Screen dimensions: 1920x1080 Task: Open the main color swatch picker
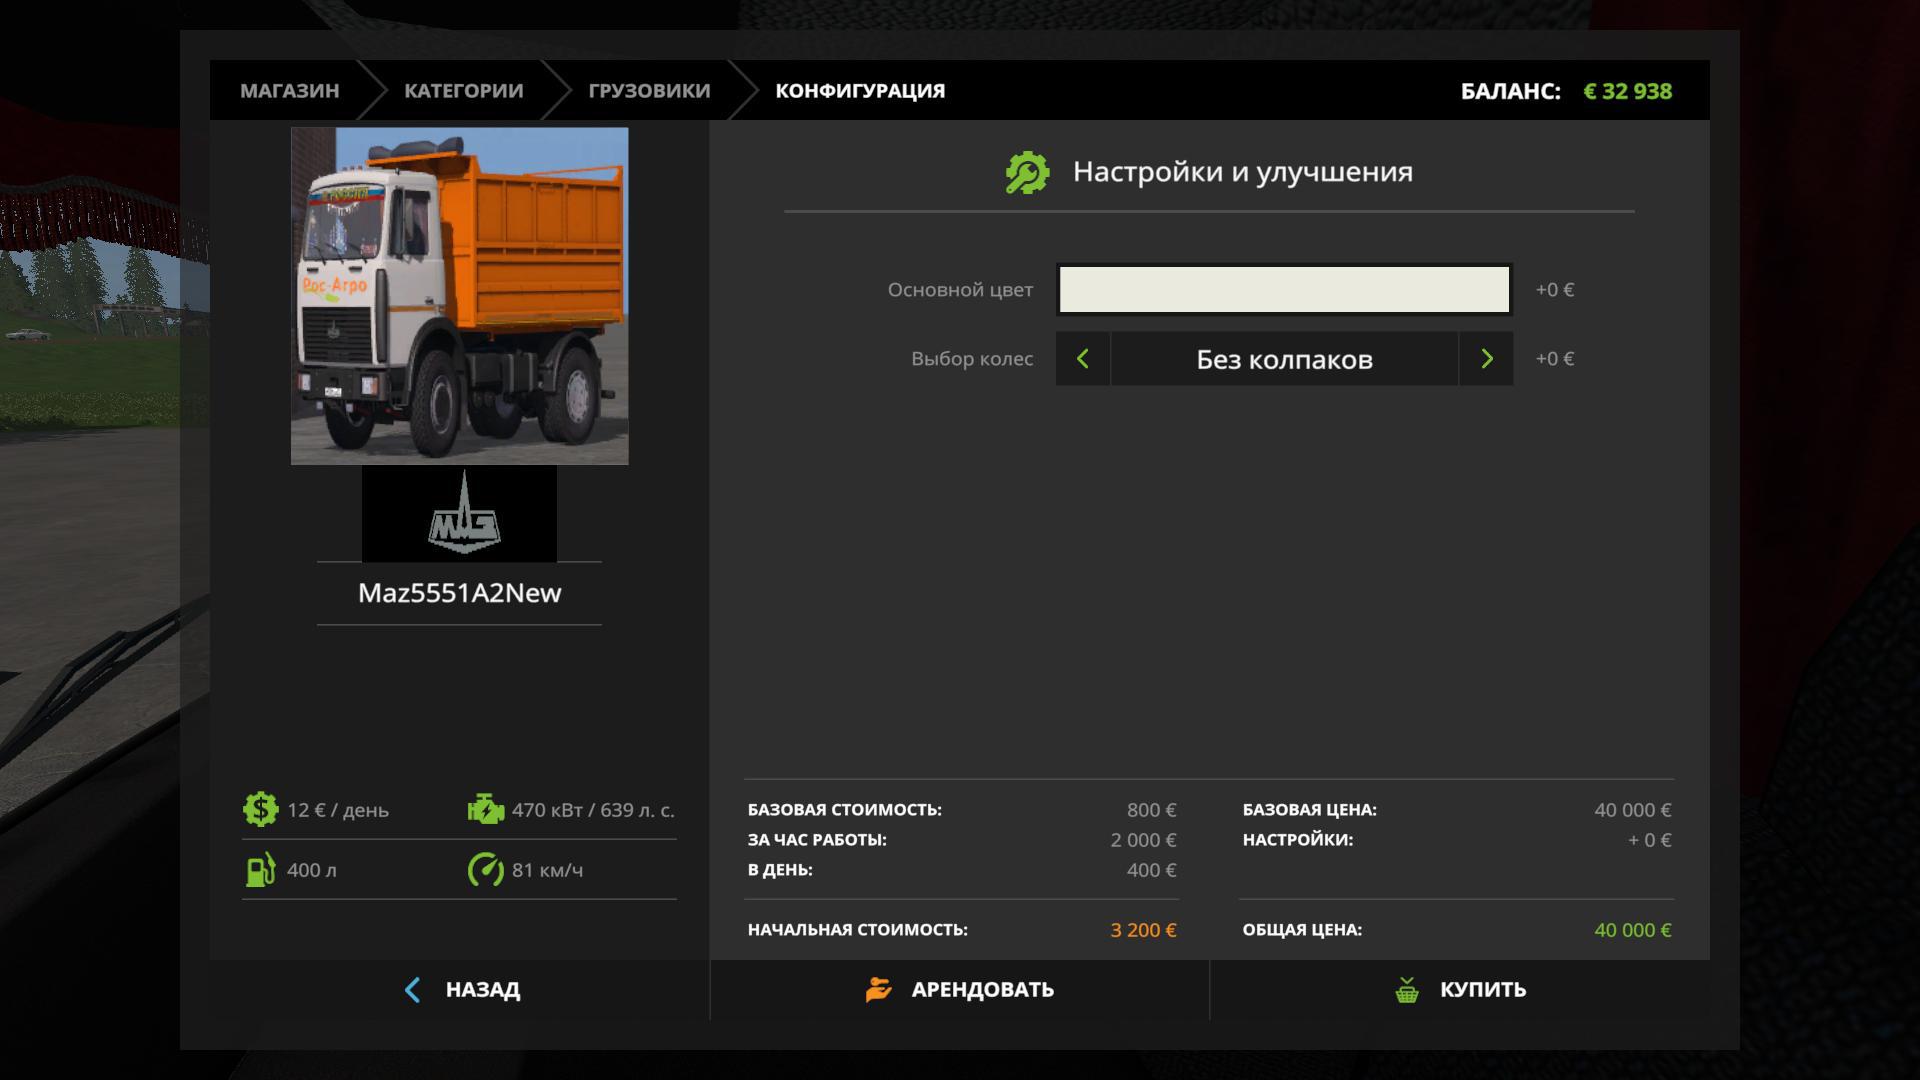pyautogui.click(x=1284, y=290)
